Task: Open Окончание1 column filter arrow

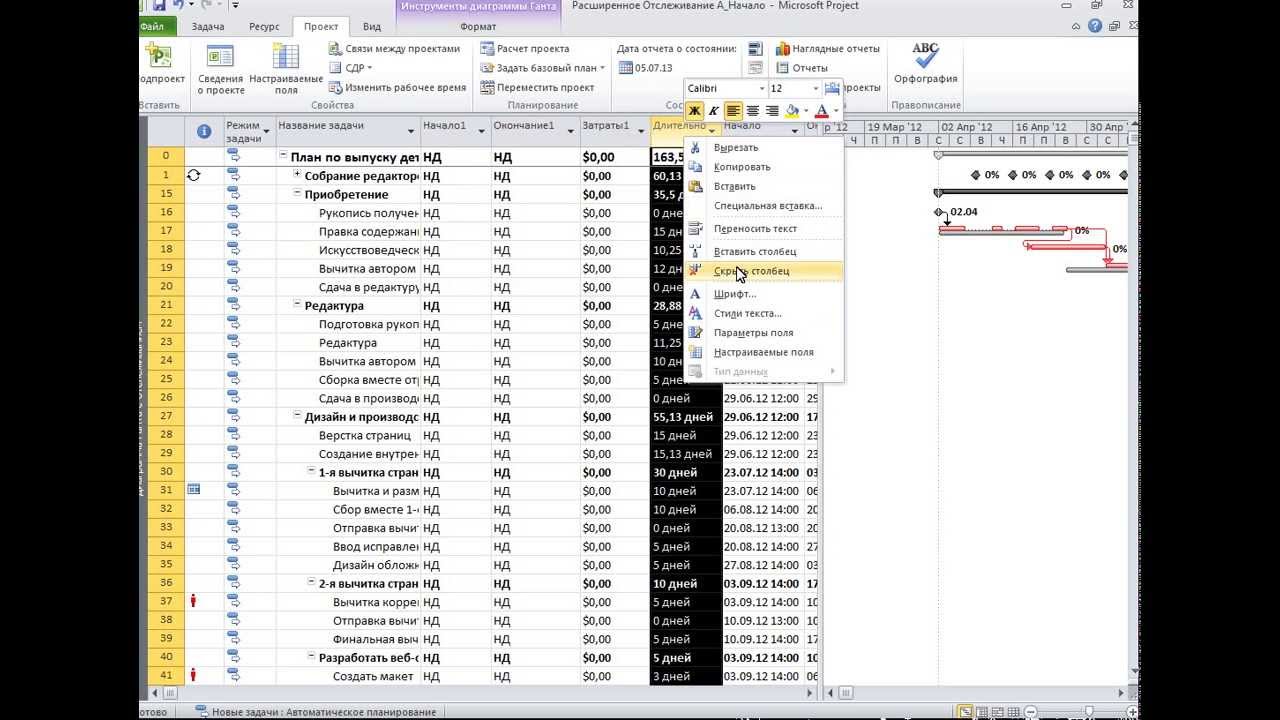Action: pyautogui.click(x=571, y=131)
